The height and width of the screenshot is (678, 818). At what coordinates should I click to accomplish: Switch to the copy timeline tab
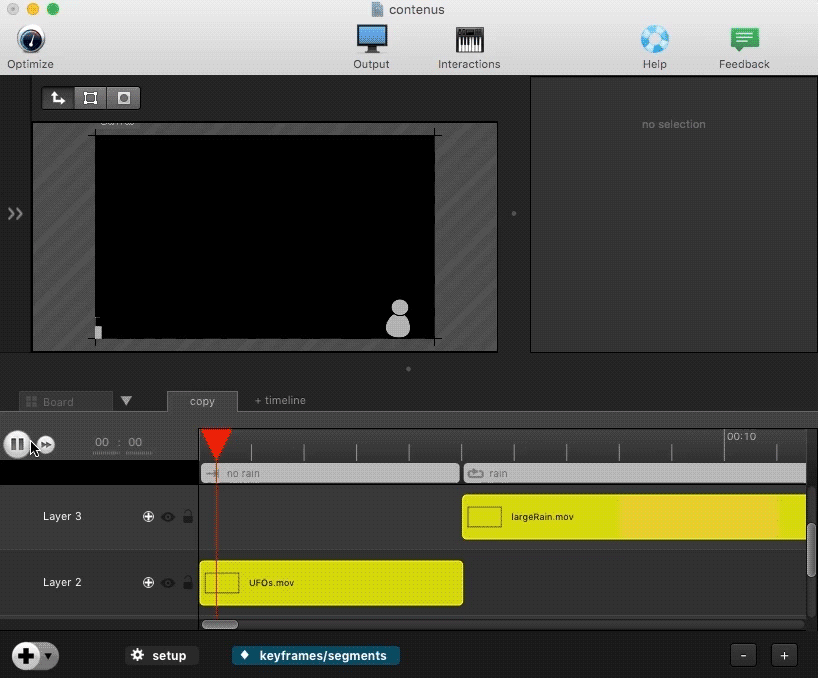click(x=202, y=401)
